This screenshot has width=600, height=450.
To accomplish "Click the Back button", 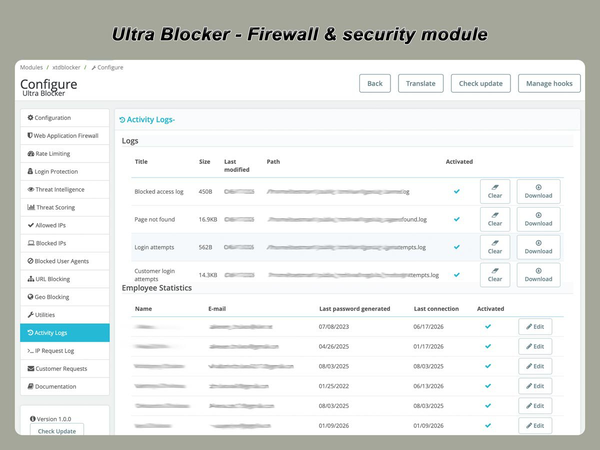I will pyautogui.click(x=375, y=83).
